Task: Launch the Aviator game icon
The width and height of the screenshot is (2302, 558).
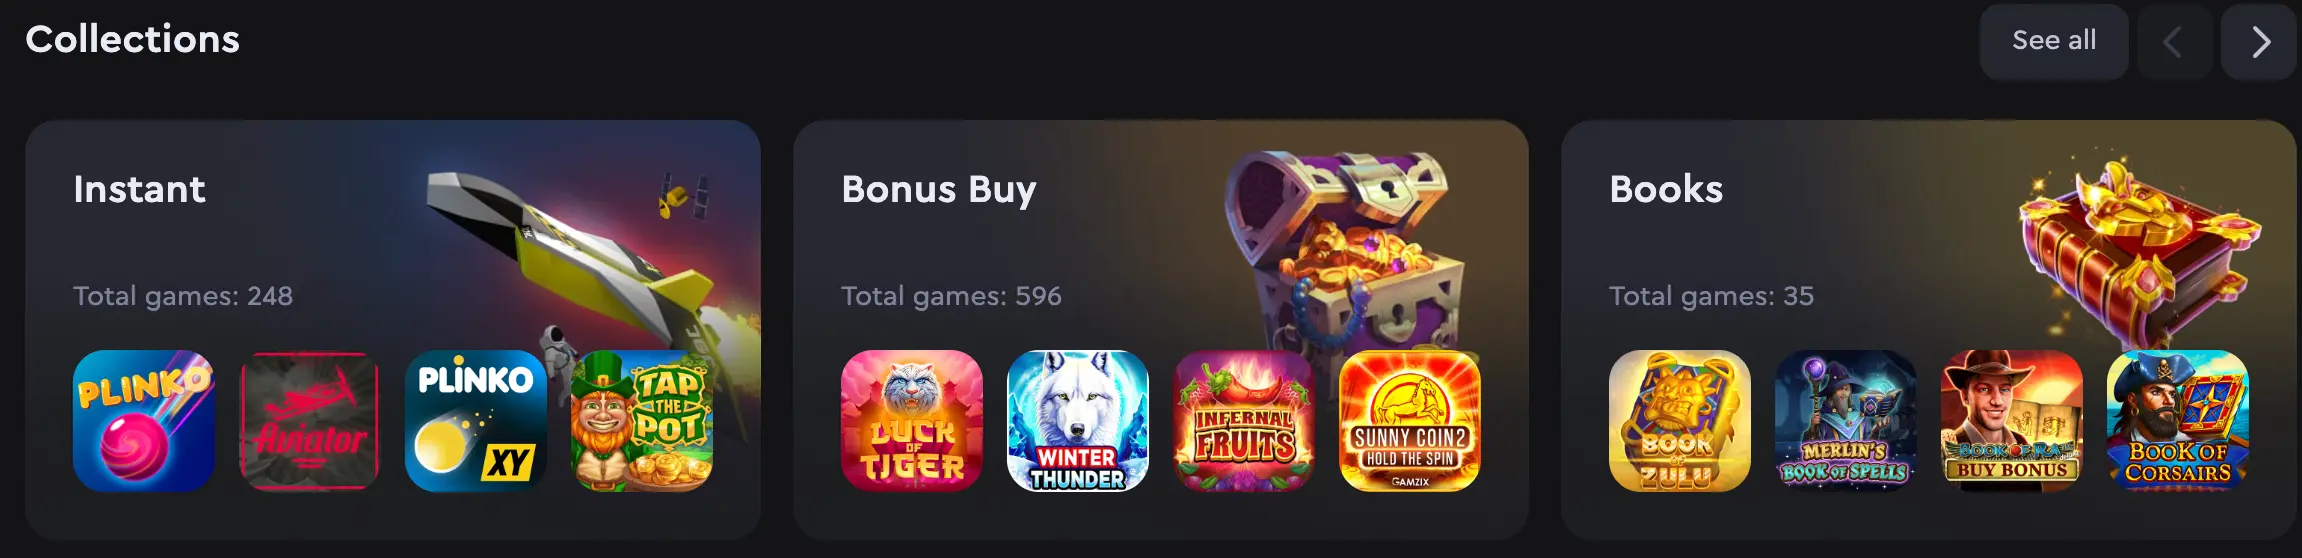Action: (x=310, y=421)
